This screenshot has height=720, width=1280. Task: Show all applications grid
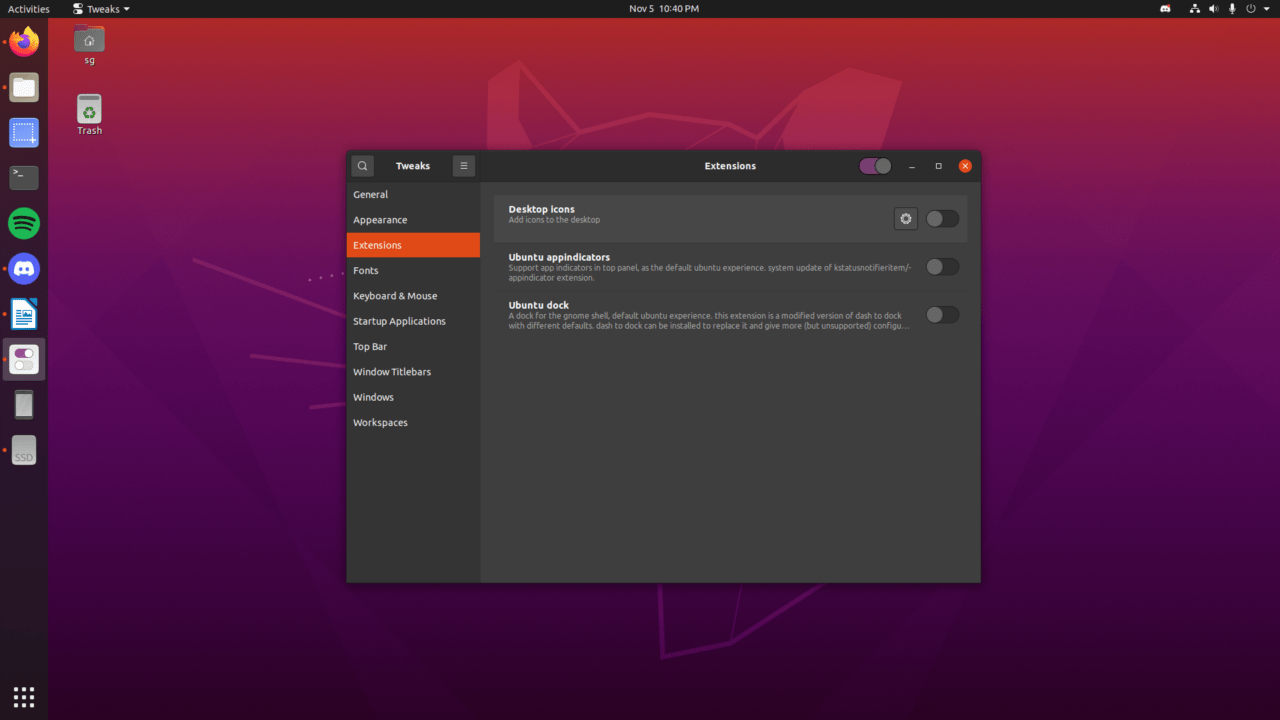[24, 696]
